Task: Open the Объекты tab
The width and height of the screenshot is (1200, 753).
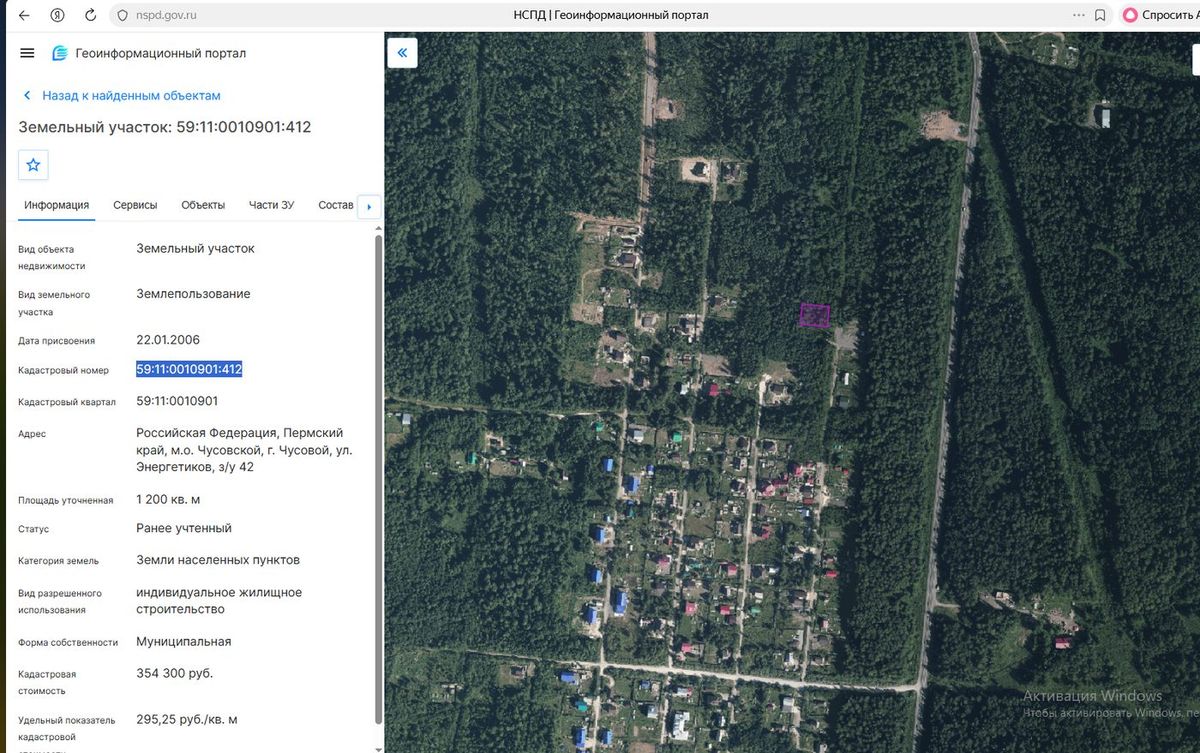Action: click(203, 205)
